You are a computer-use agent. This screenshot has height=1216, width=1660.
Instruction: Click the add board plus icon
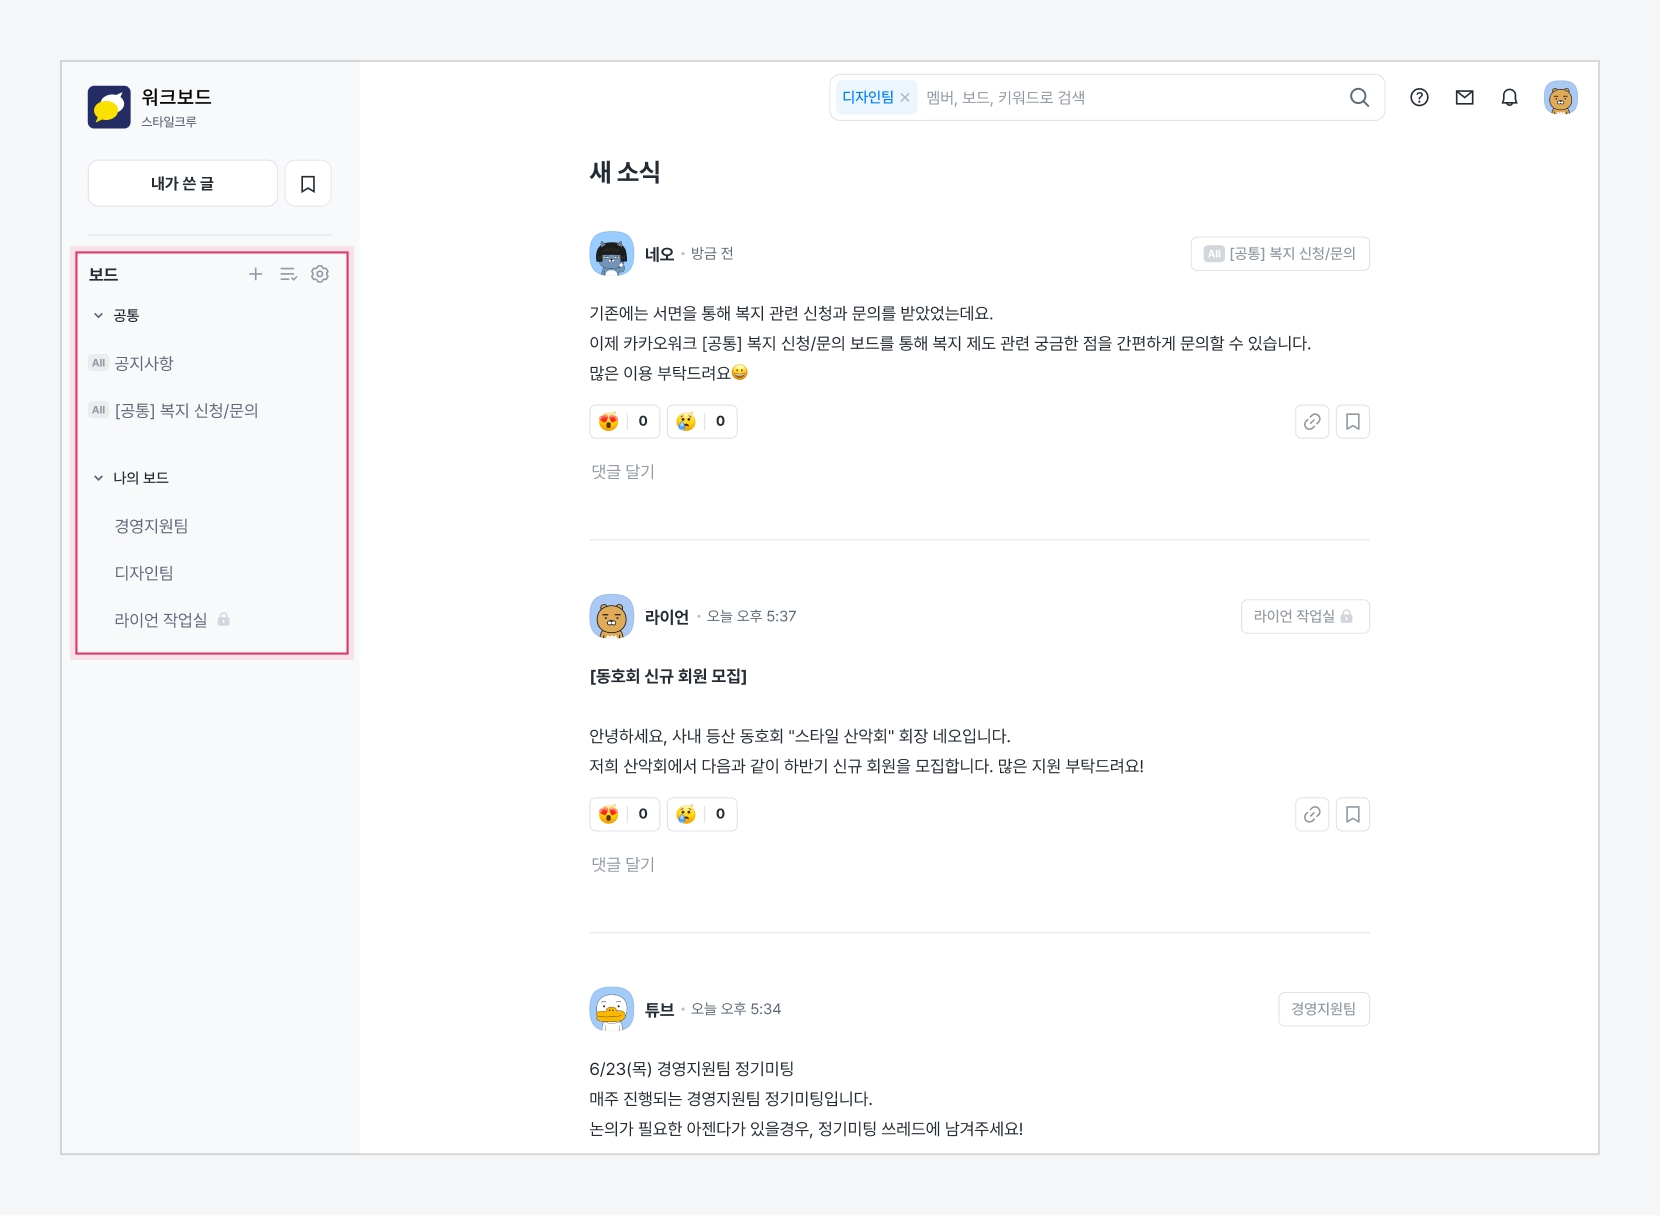point(255,274)
